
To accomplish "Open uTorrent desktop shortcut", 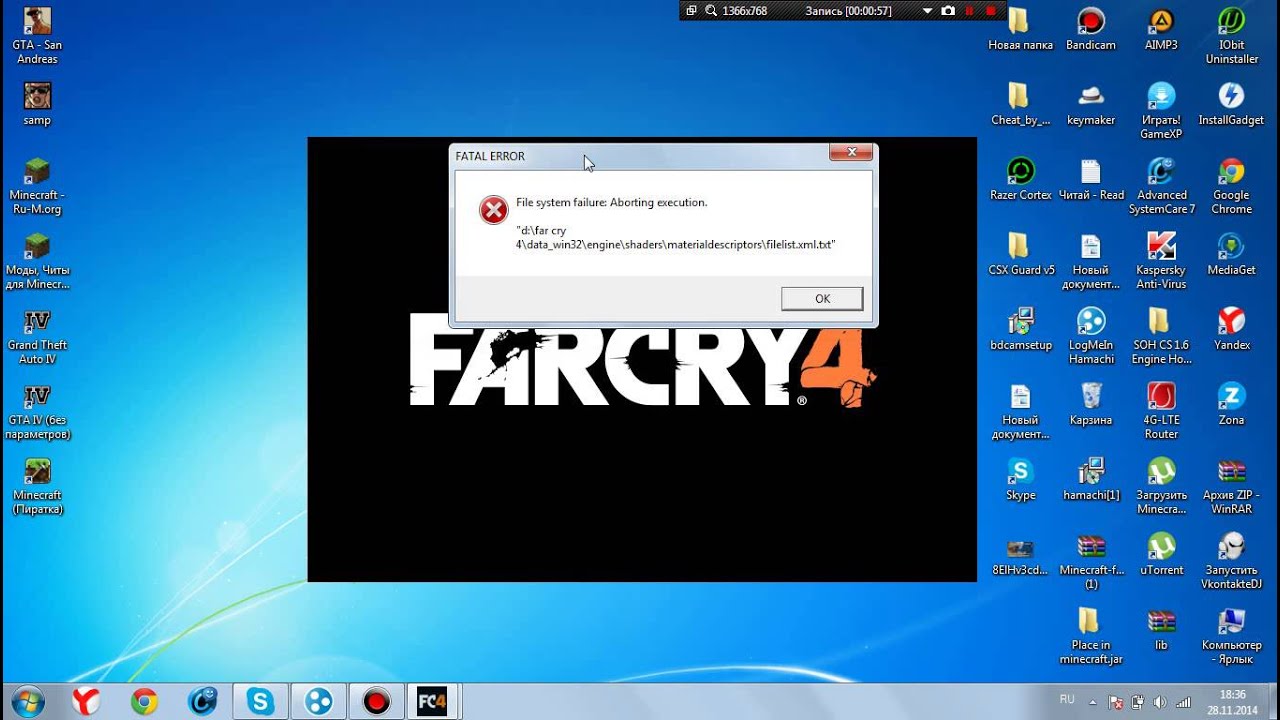I will tap(1160, 554).
